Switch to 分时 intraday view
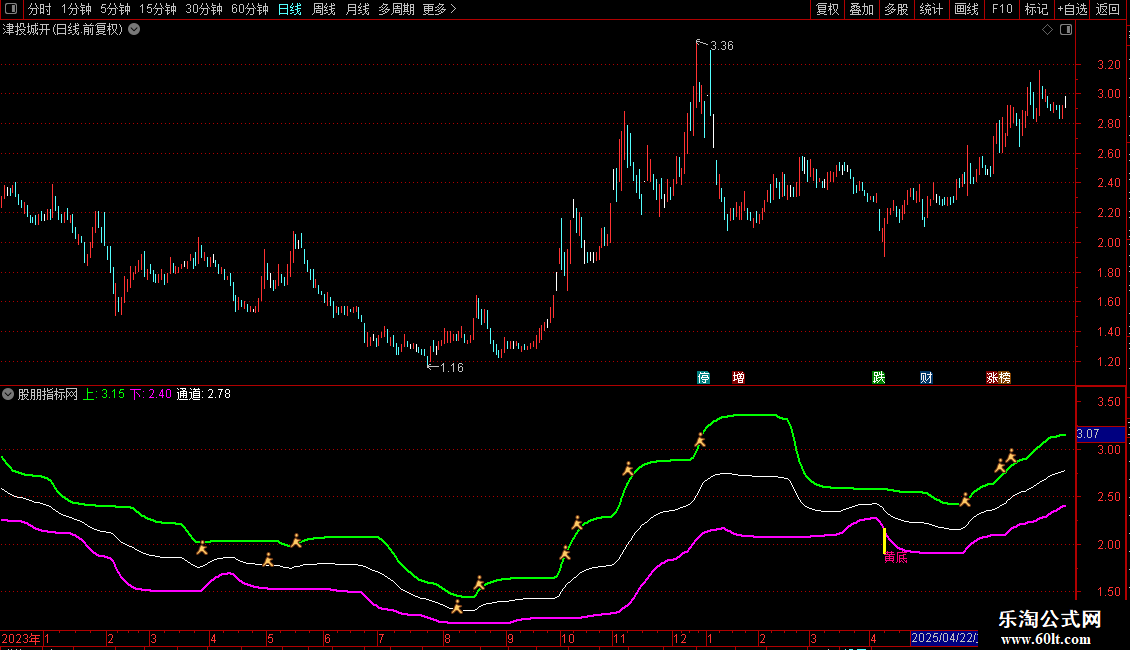 [40, 9]
